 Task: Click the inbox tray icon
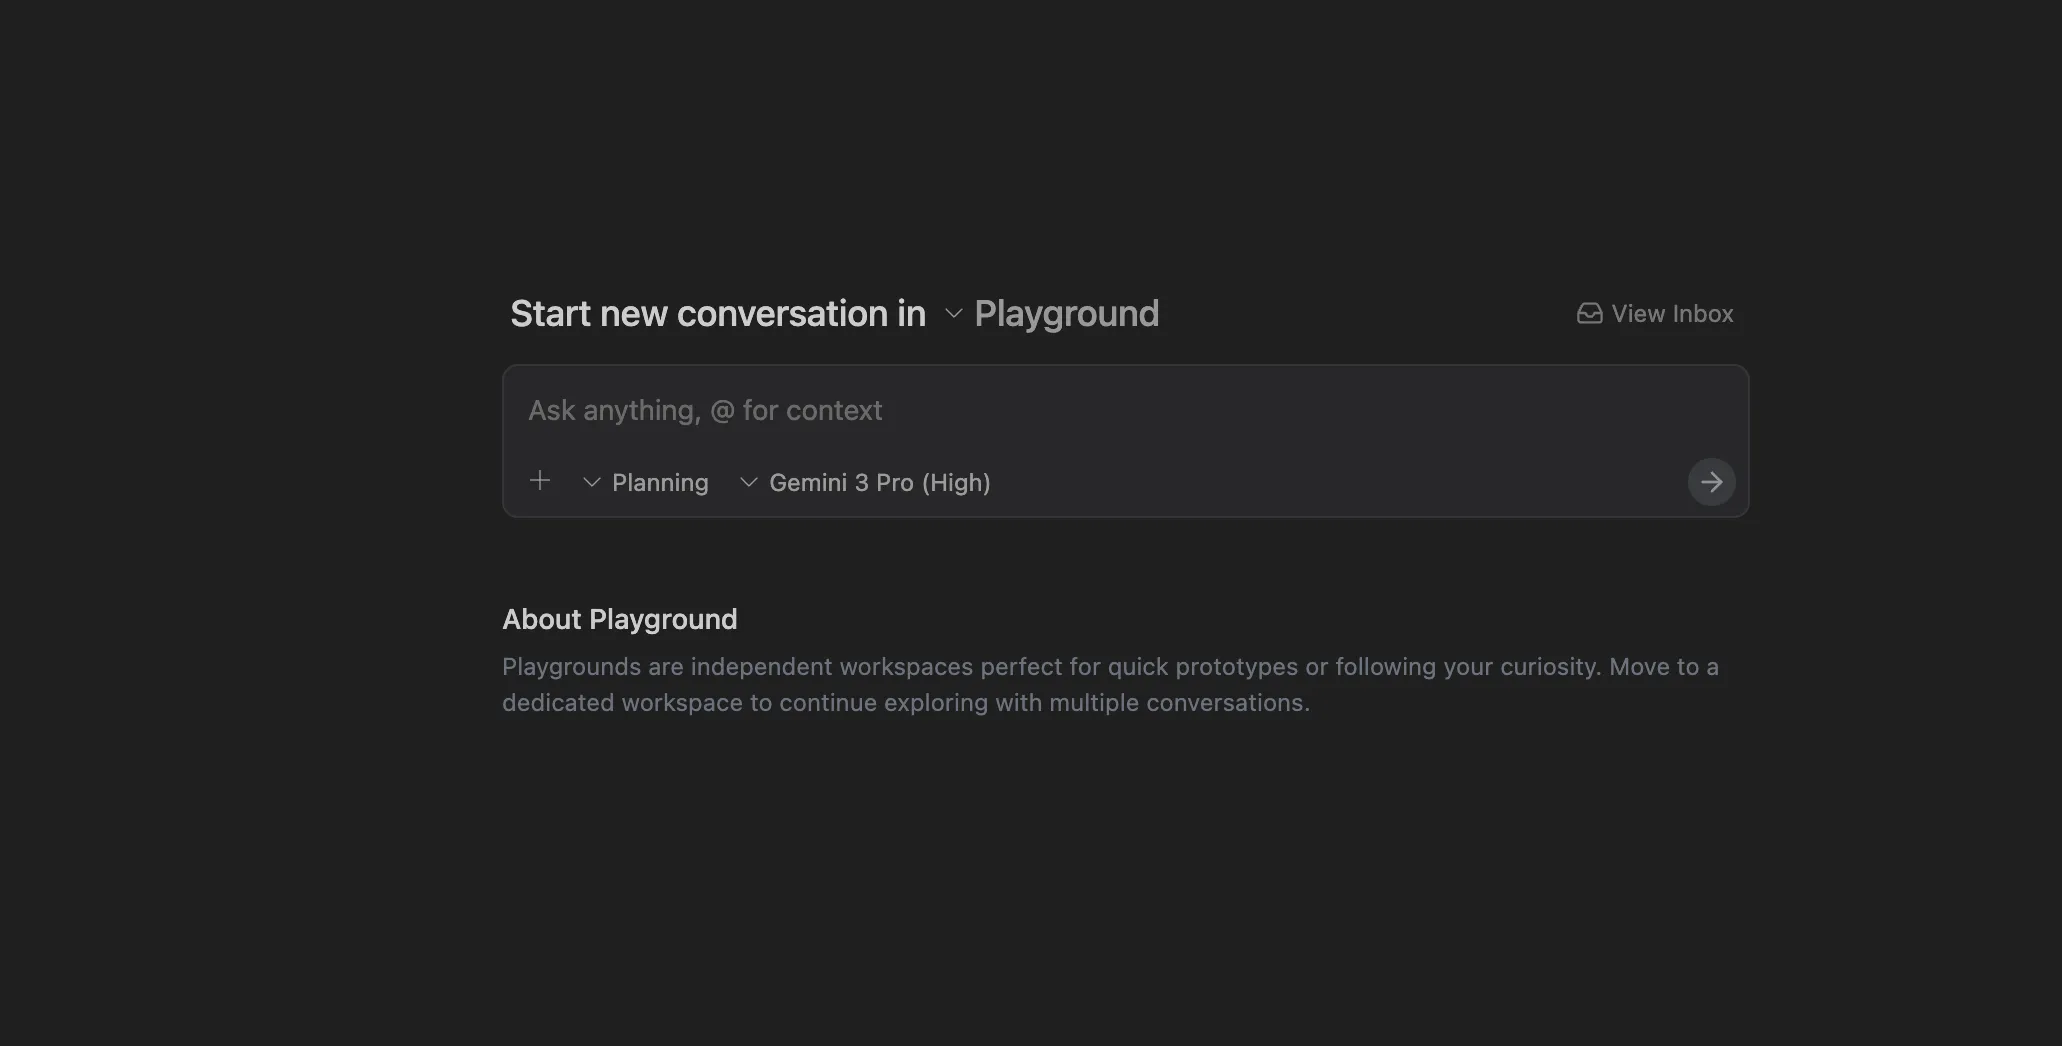click(1589, 314)
